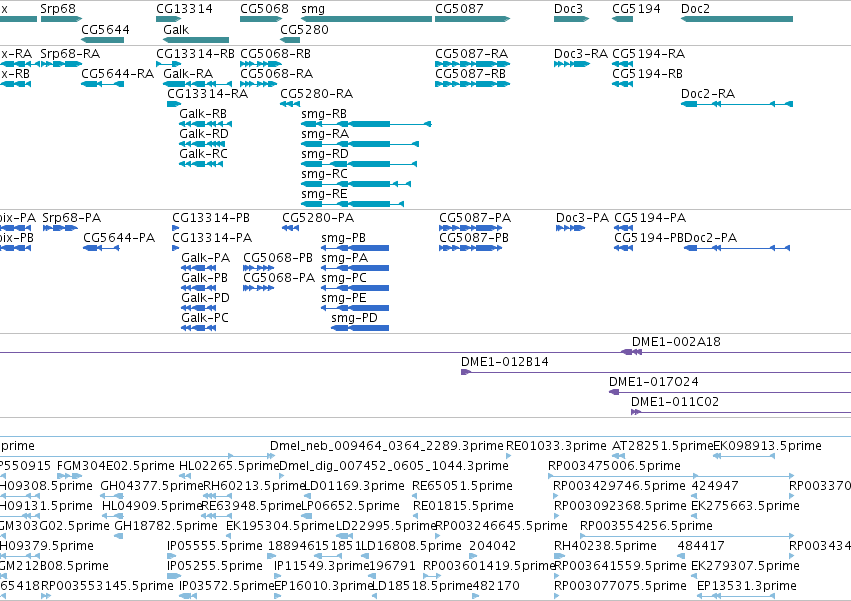Viewport: 851px width, 601px height.
Task: Click the CG5068-PB protein feature
Action: coord(258,268)
